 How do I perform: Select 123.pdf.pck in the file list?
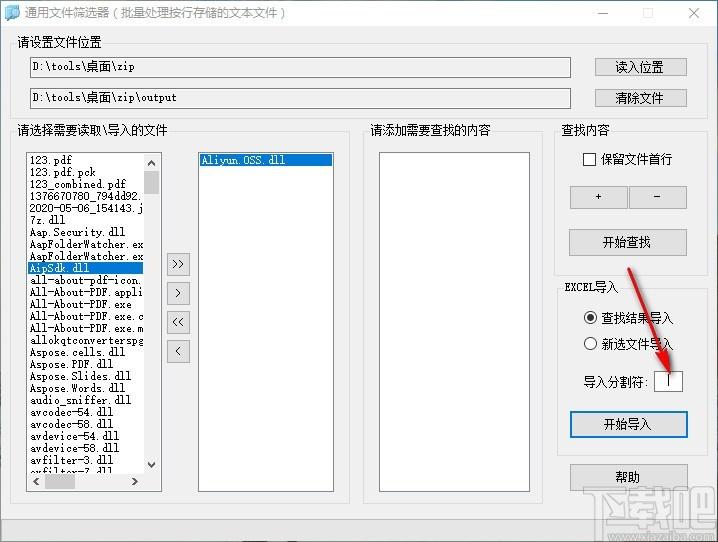(x=86, y=172)
